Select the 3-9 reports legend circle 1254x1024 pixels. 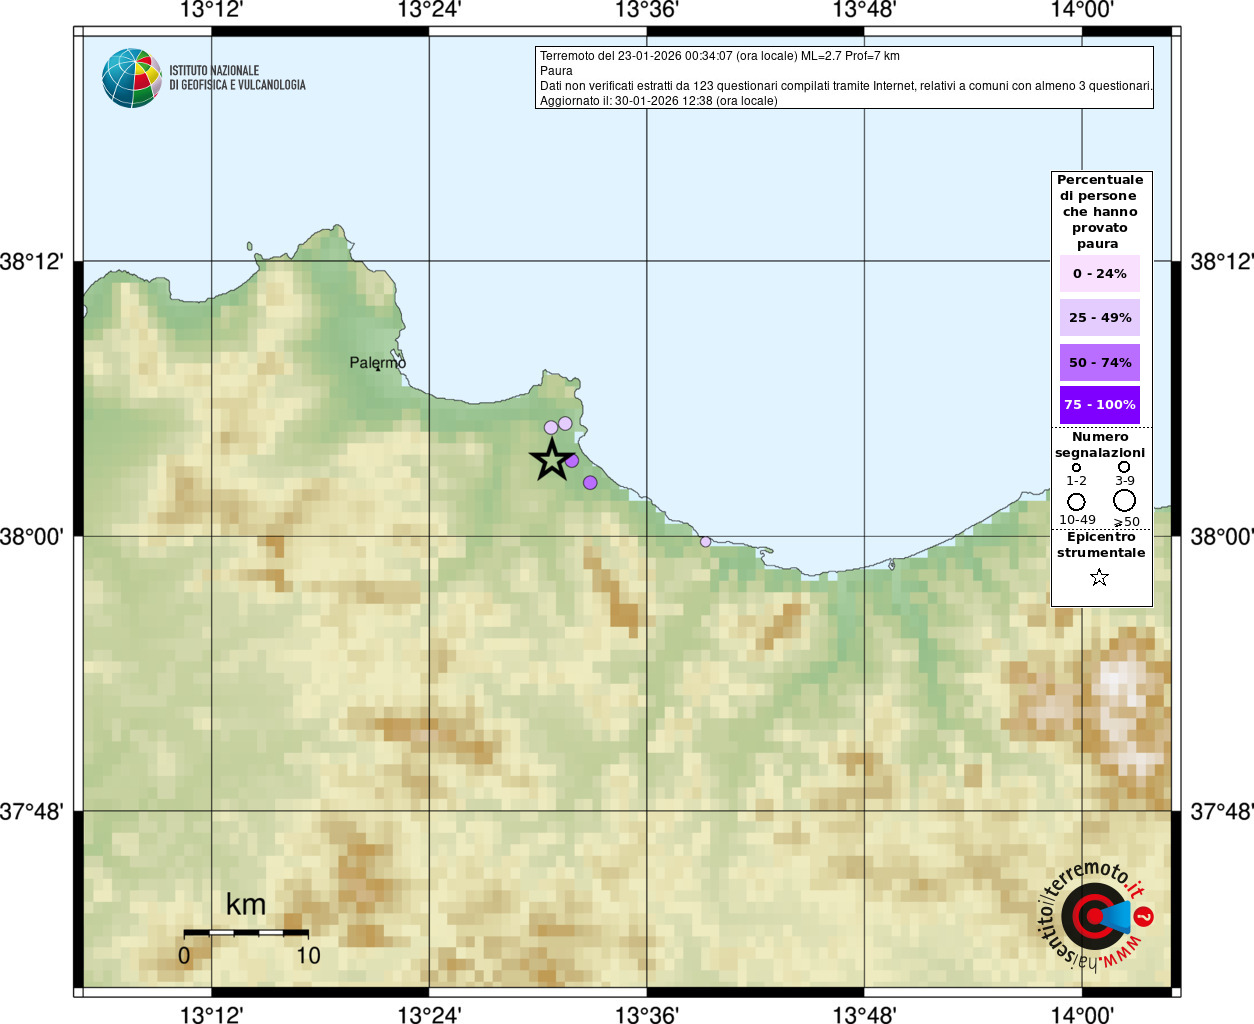[x=1124, y=467]
